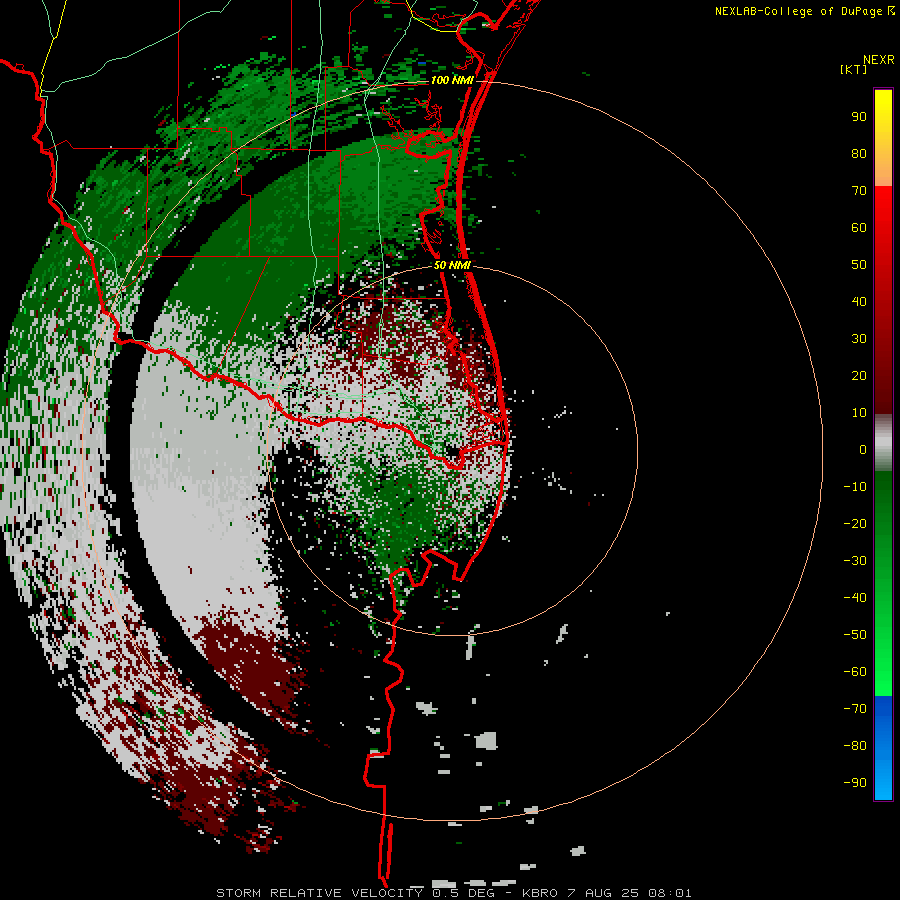
Task: Click the NEXR label above the color scale
Action: click(x=879, y=60)
